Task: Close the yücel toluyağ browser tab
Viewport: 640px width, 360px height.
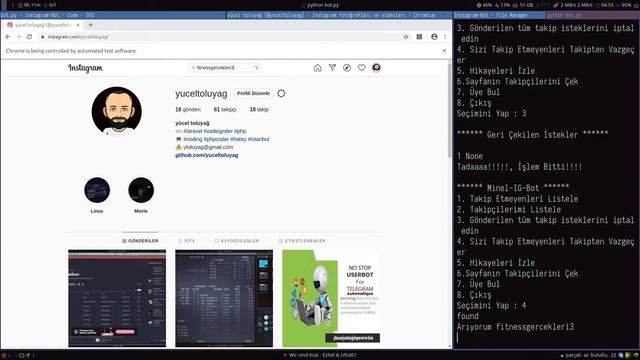Action: click(x=78, y=25)
